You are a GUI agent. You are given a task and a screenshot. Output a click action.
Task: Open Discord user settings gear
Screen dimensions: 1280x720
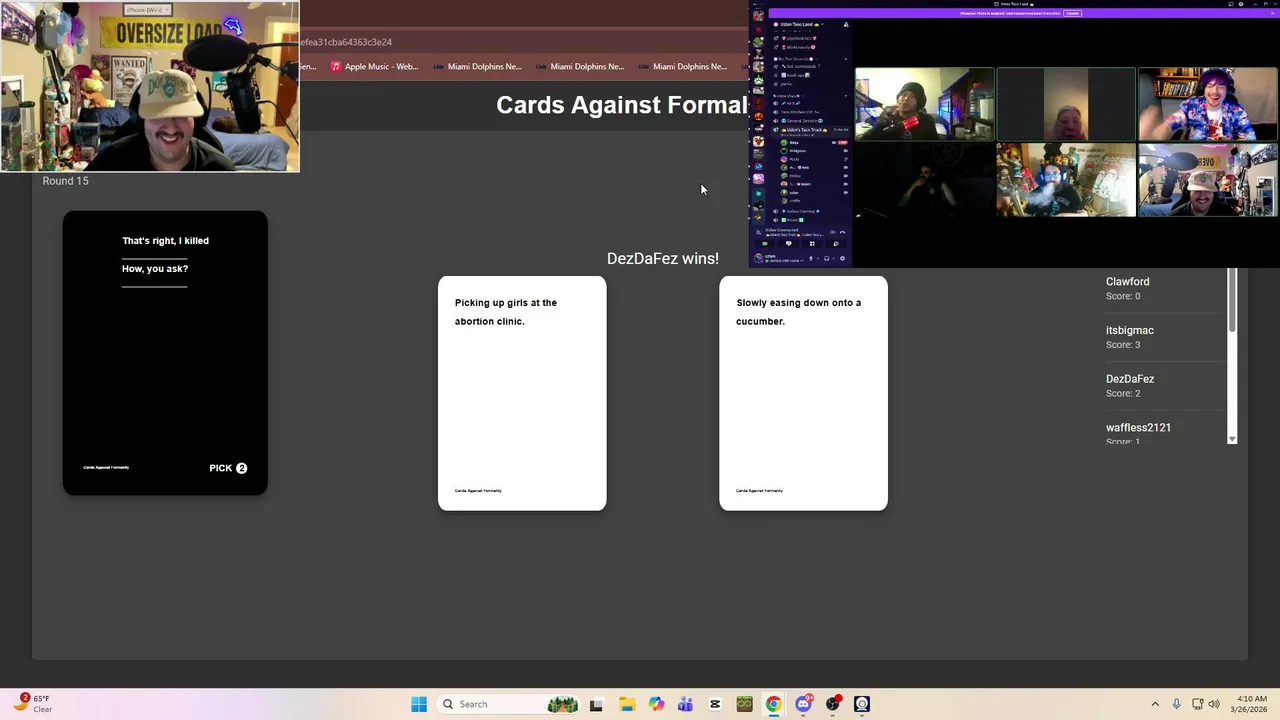coord(842,258)
